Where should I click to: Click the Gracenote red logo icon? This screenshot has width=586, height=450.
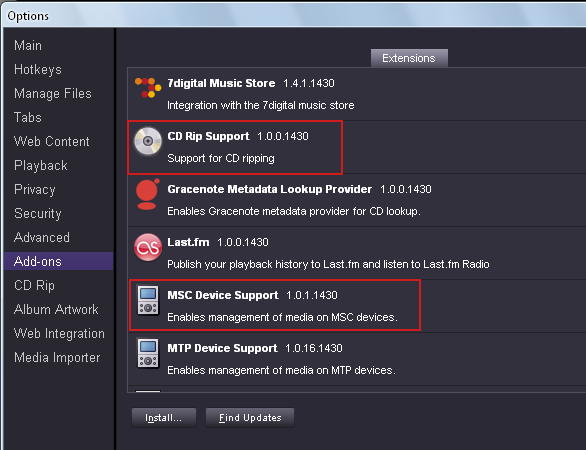[x=147, y=194]
